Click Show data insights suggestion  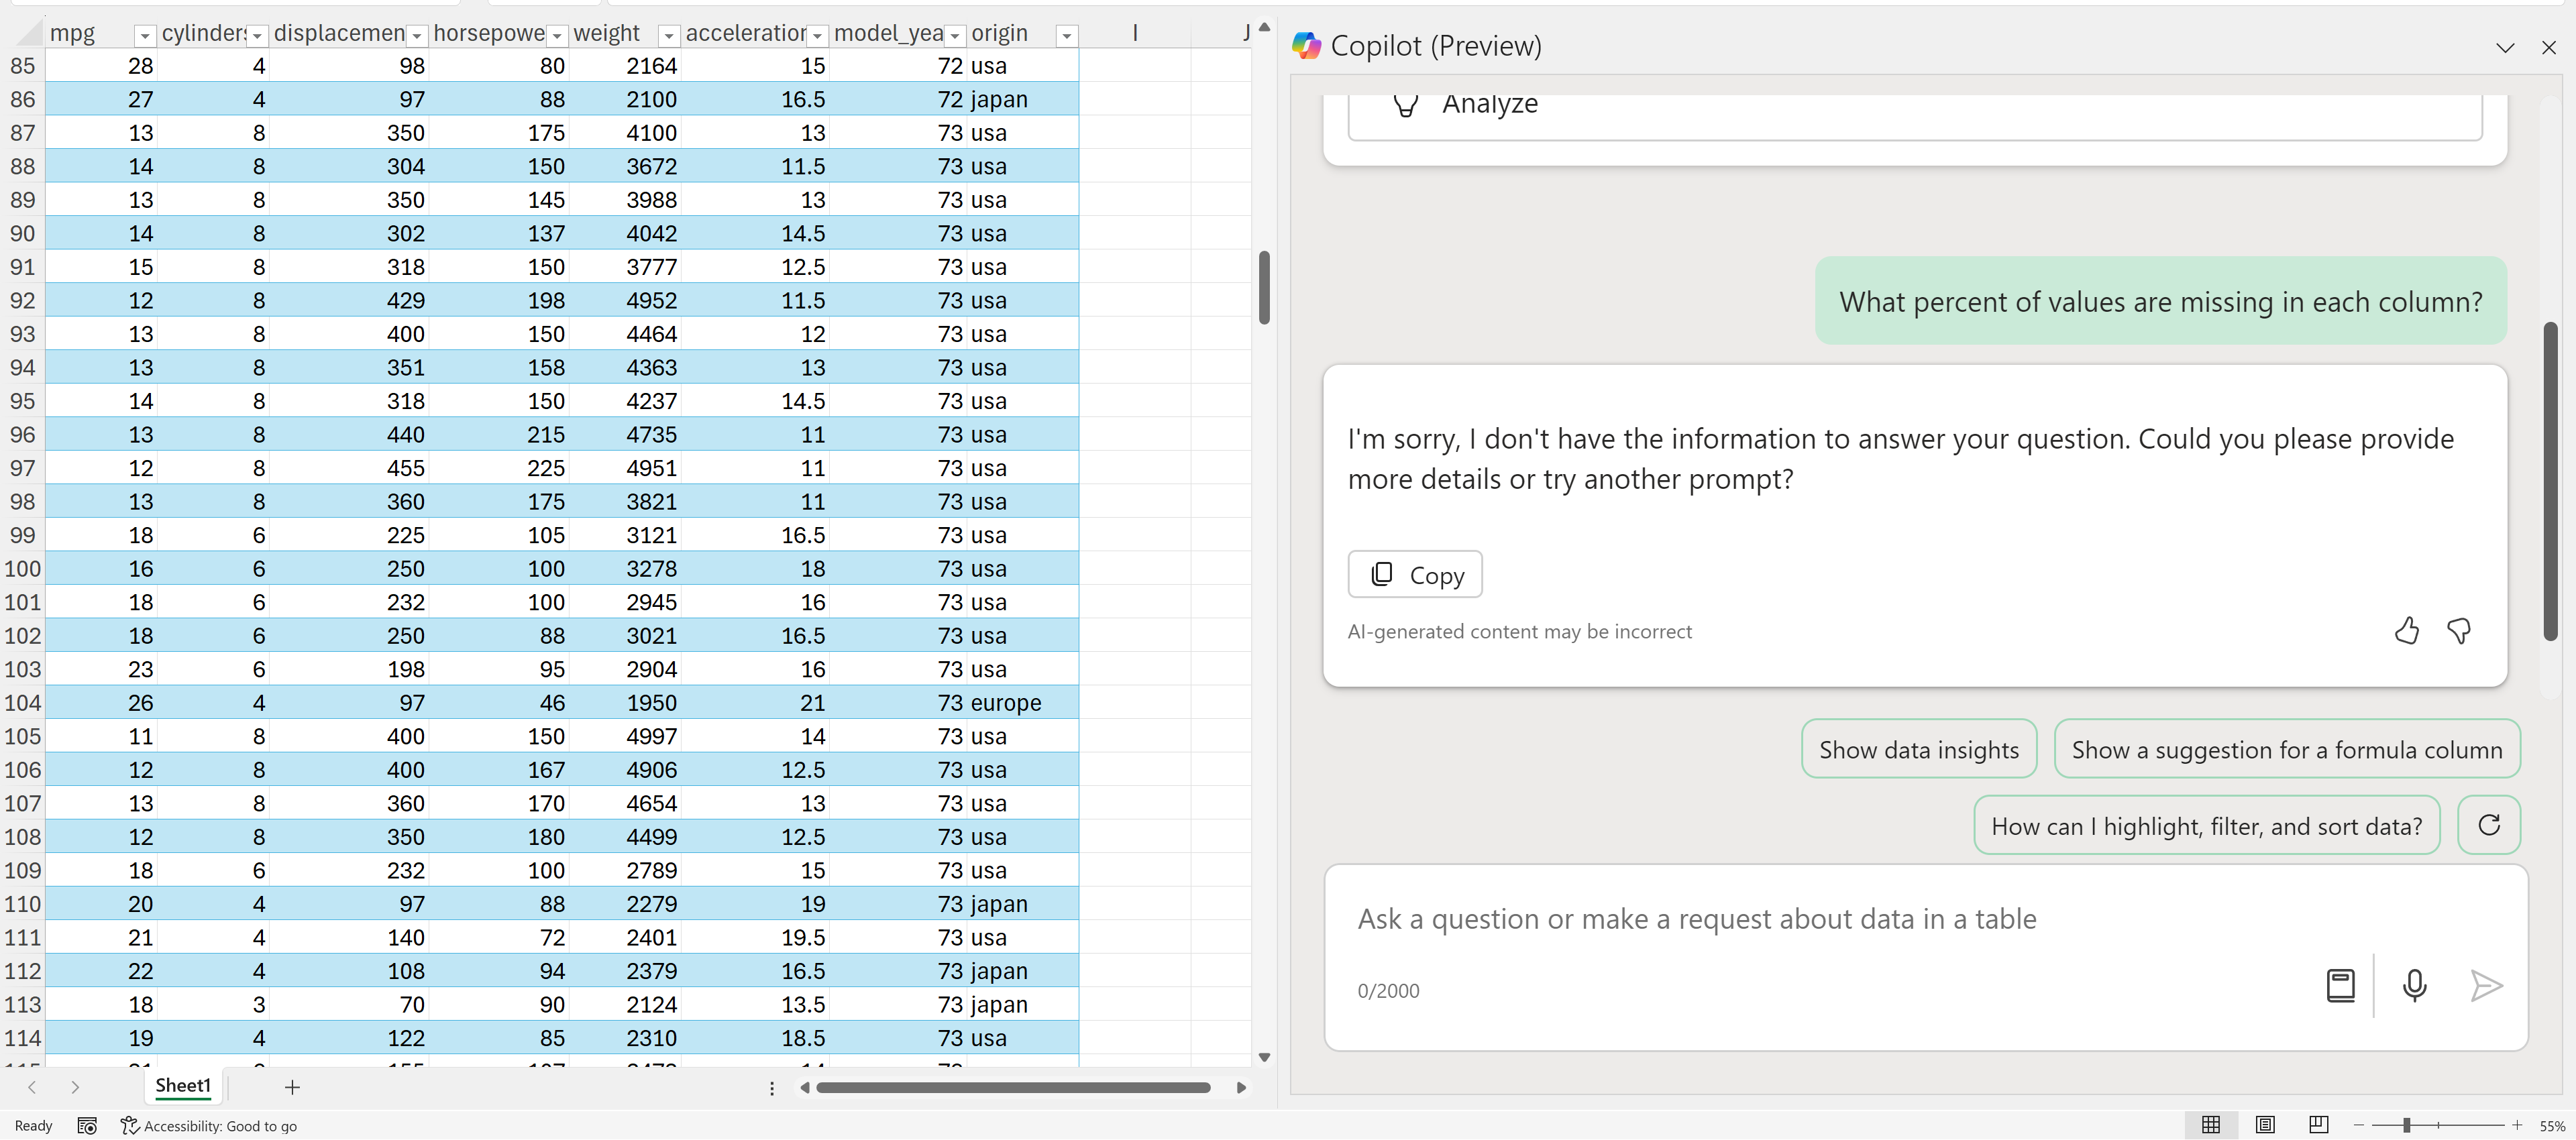pyautogui.click(x=1918, y=750)
